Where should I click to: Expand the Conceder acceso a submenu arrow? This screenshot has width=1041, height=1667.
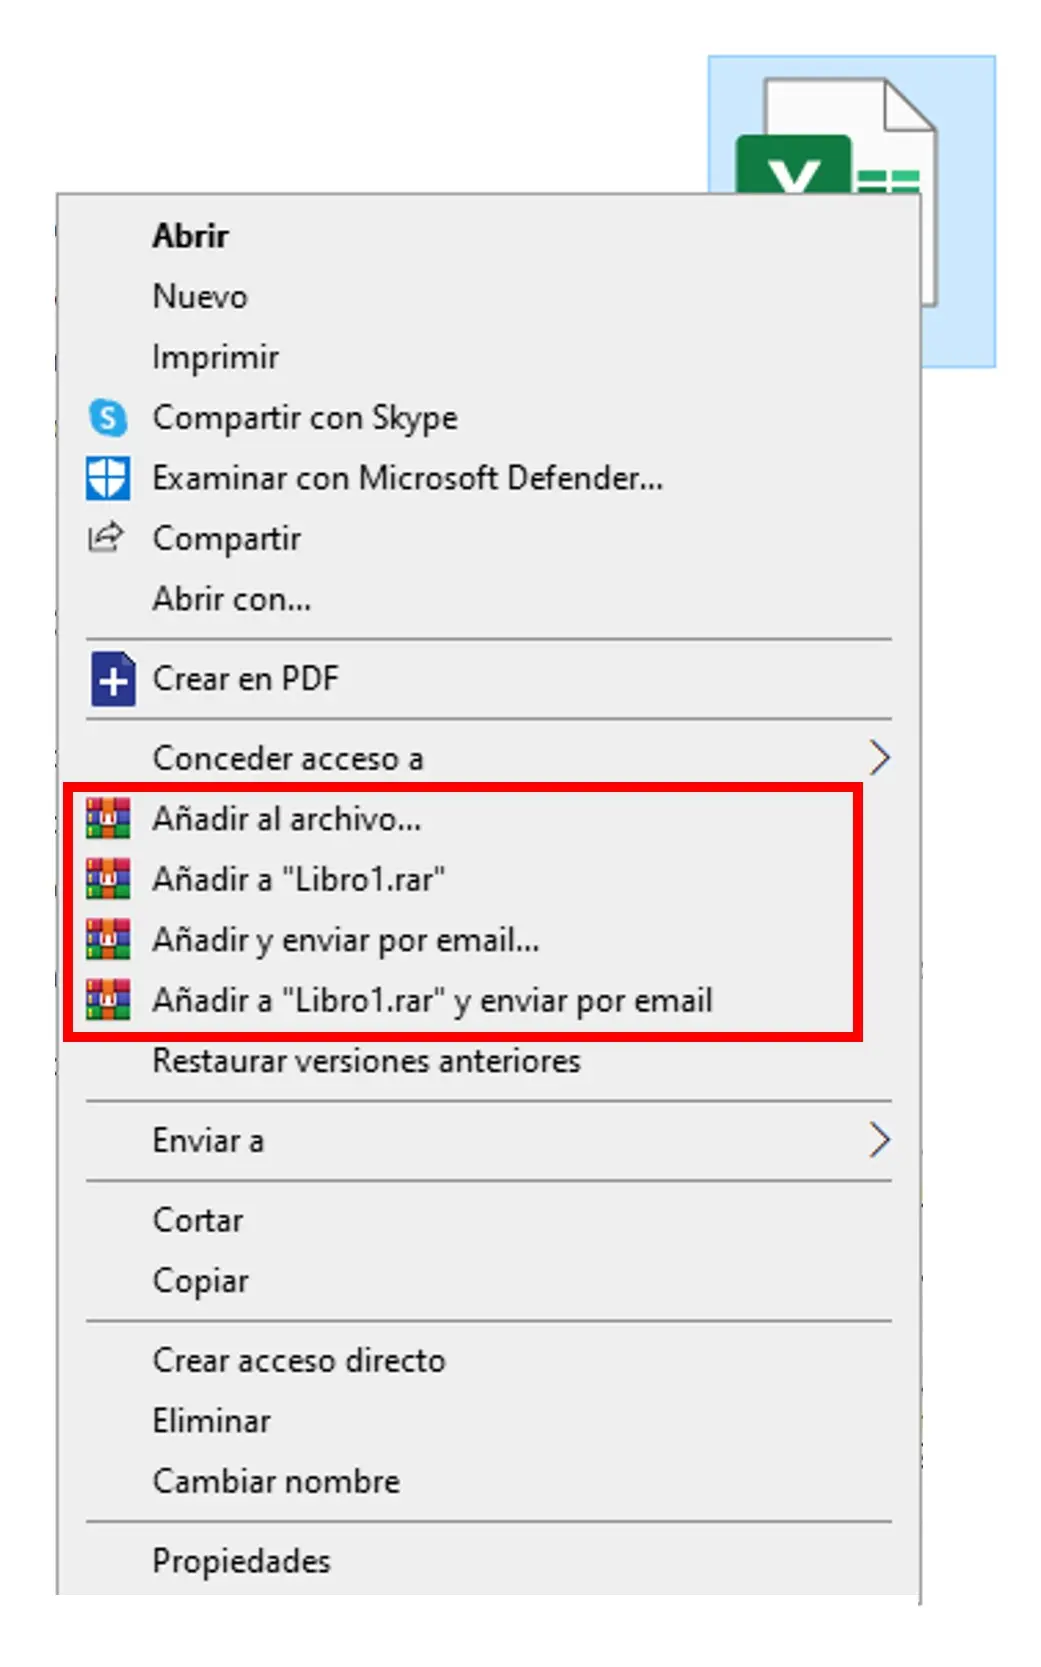pyautogui.click(x=879, y=758)
